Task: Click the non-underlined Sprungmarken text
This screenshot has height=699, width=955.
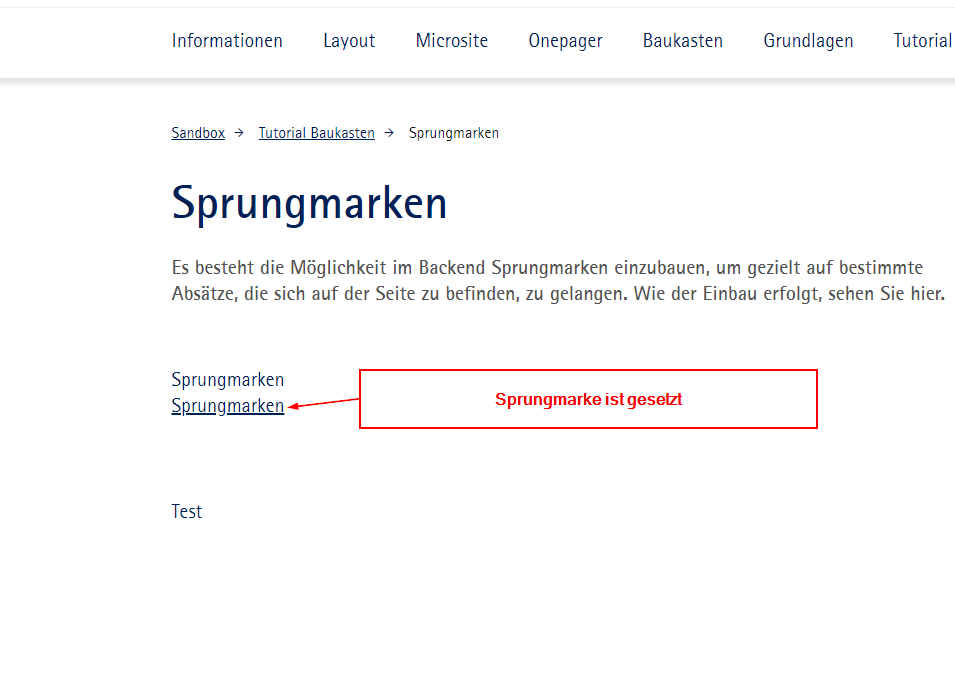Action: [228, 380]
